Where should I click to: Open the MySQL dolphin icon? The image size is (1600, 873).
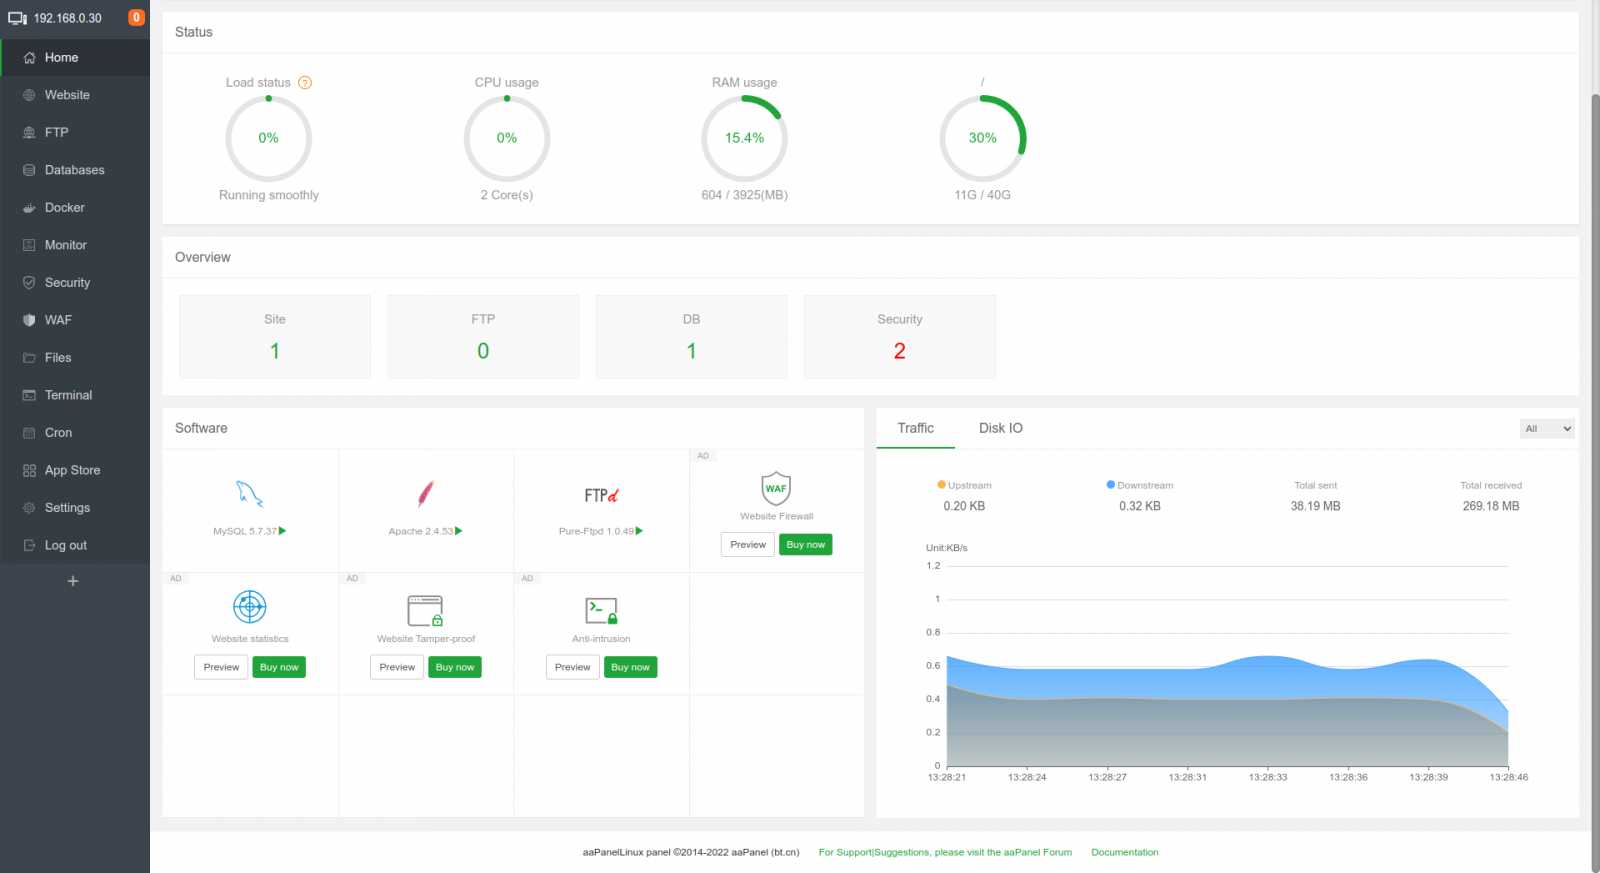pos(249,493)
